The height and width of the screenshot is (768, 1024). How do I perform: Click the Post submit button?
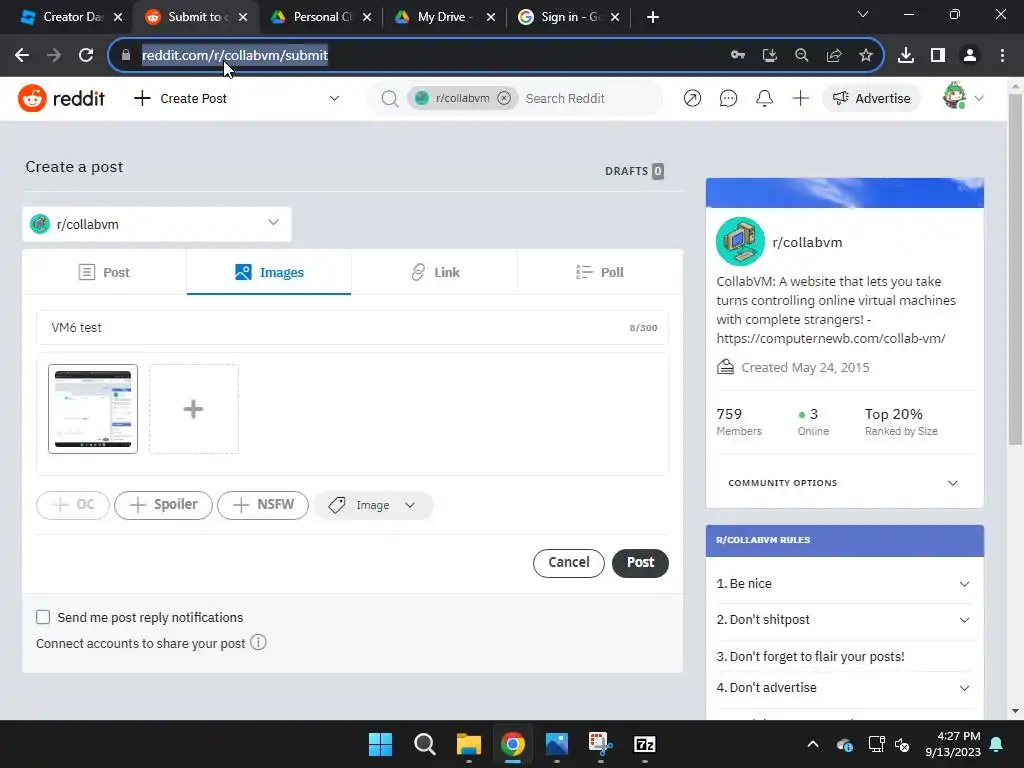click(x=640, y=563)
